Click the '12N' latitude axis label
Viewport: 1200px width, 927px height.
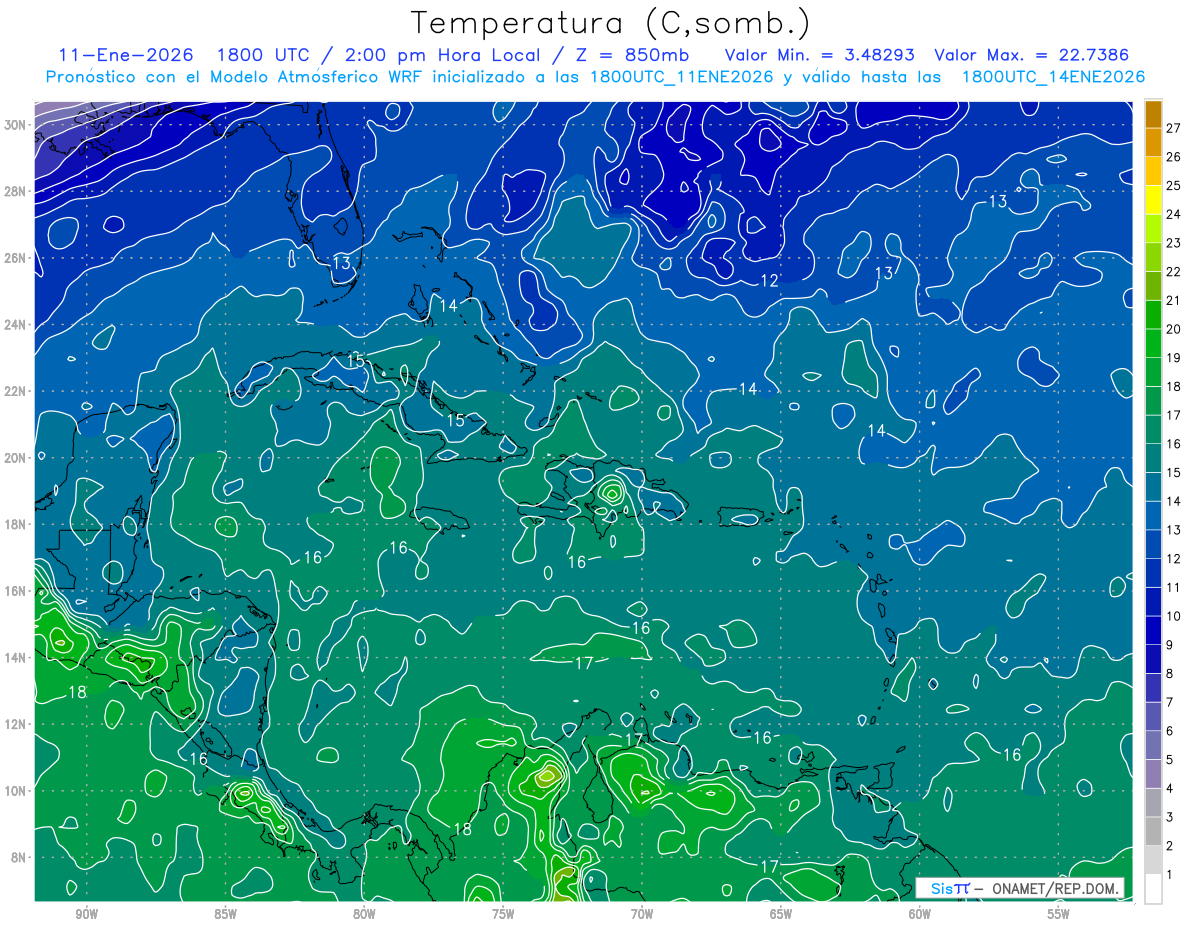pos(15,724)
